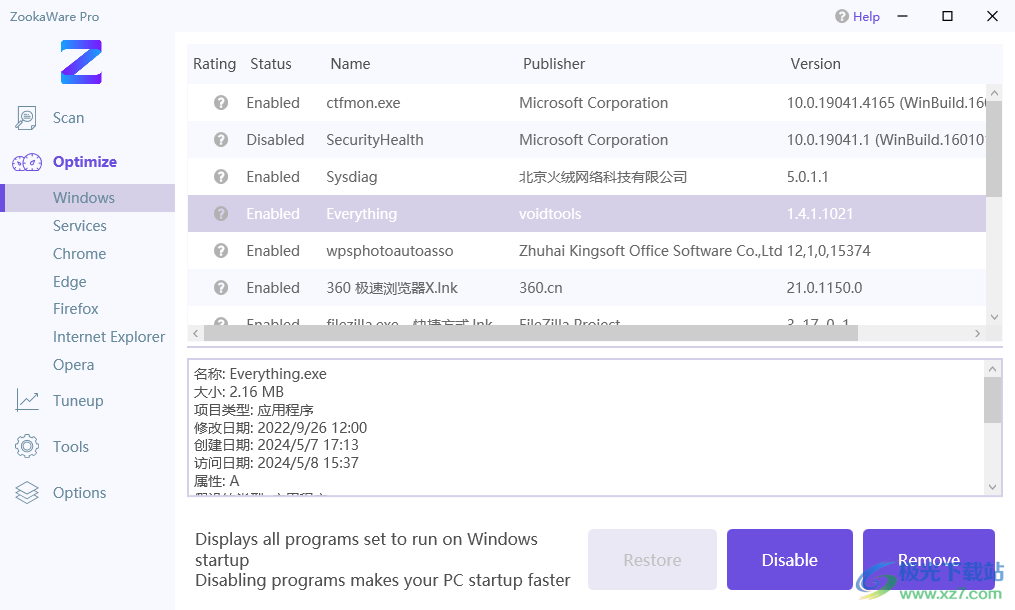Image resolution: width=1015 pixels, height=610 pixels.
Task: Sort list by Publisher column header
Action: (554, 64)
